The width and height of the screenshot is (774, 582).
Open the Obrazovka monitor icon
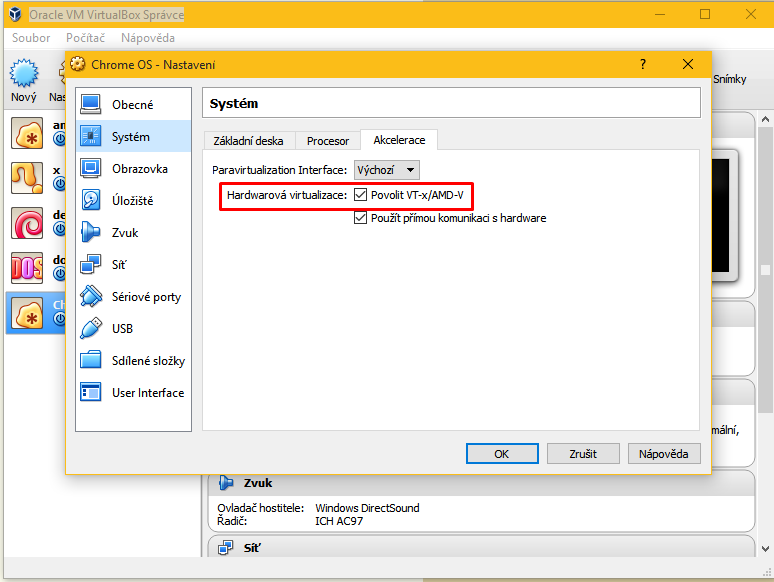91,168
